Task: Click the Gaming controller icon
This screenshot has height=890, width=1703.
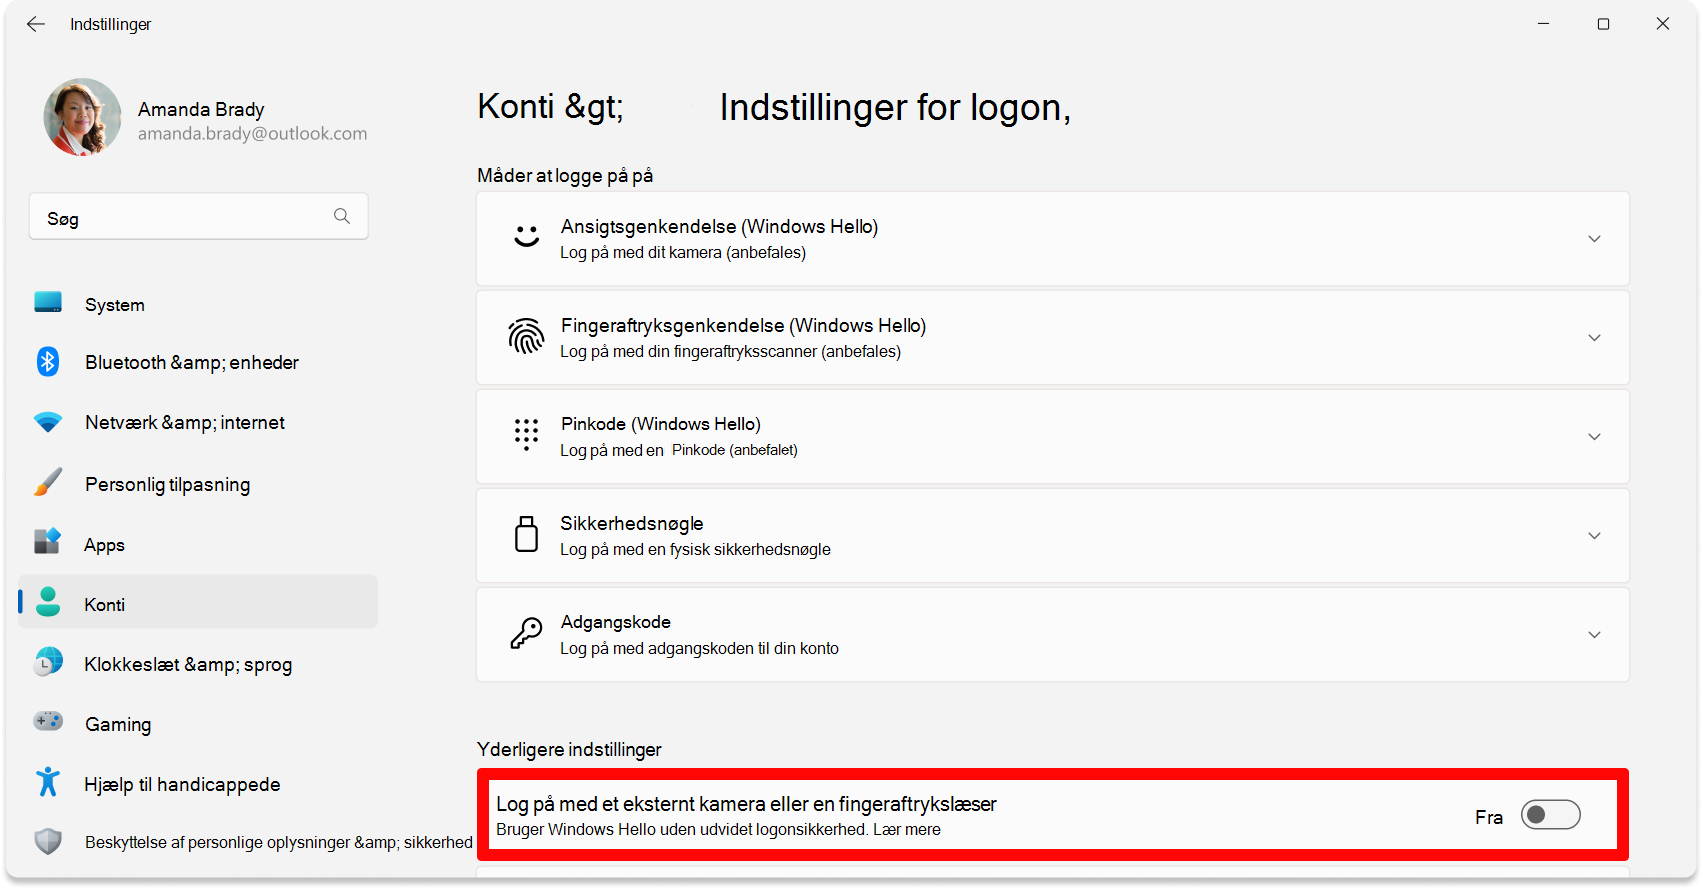Action: pos(48,721)
